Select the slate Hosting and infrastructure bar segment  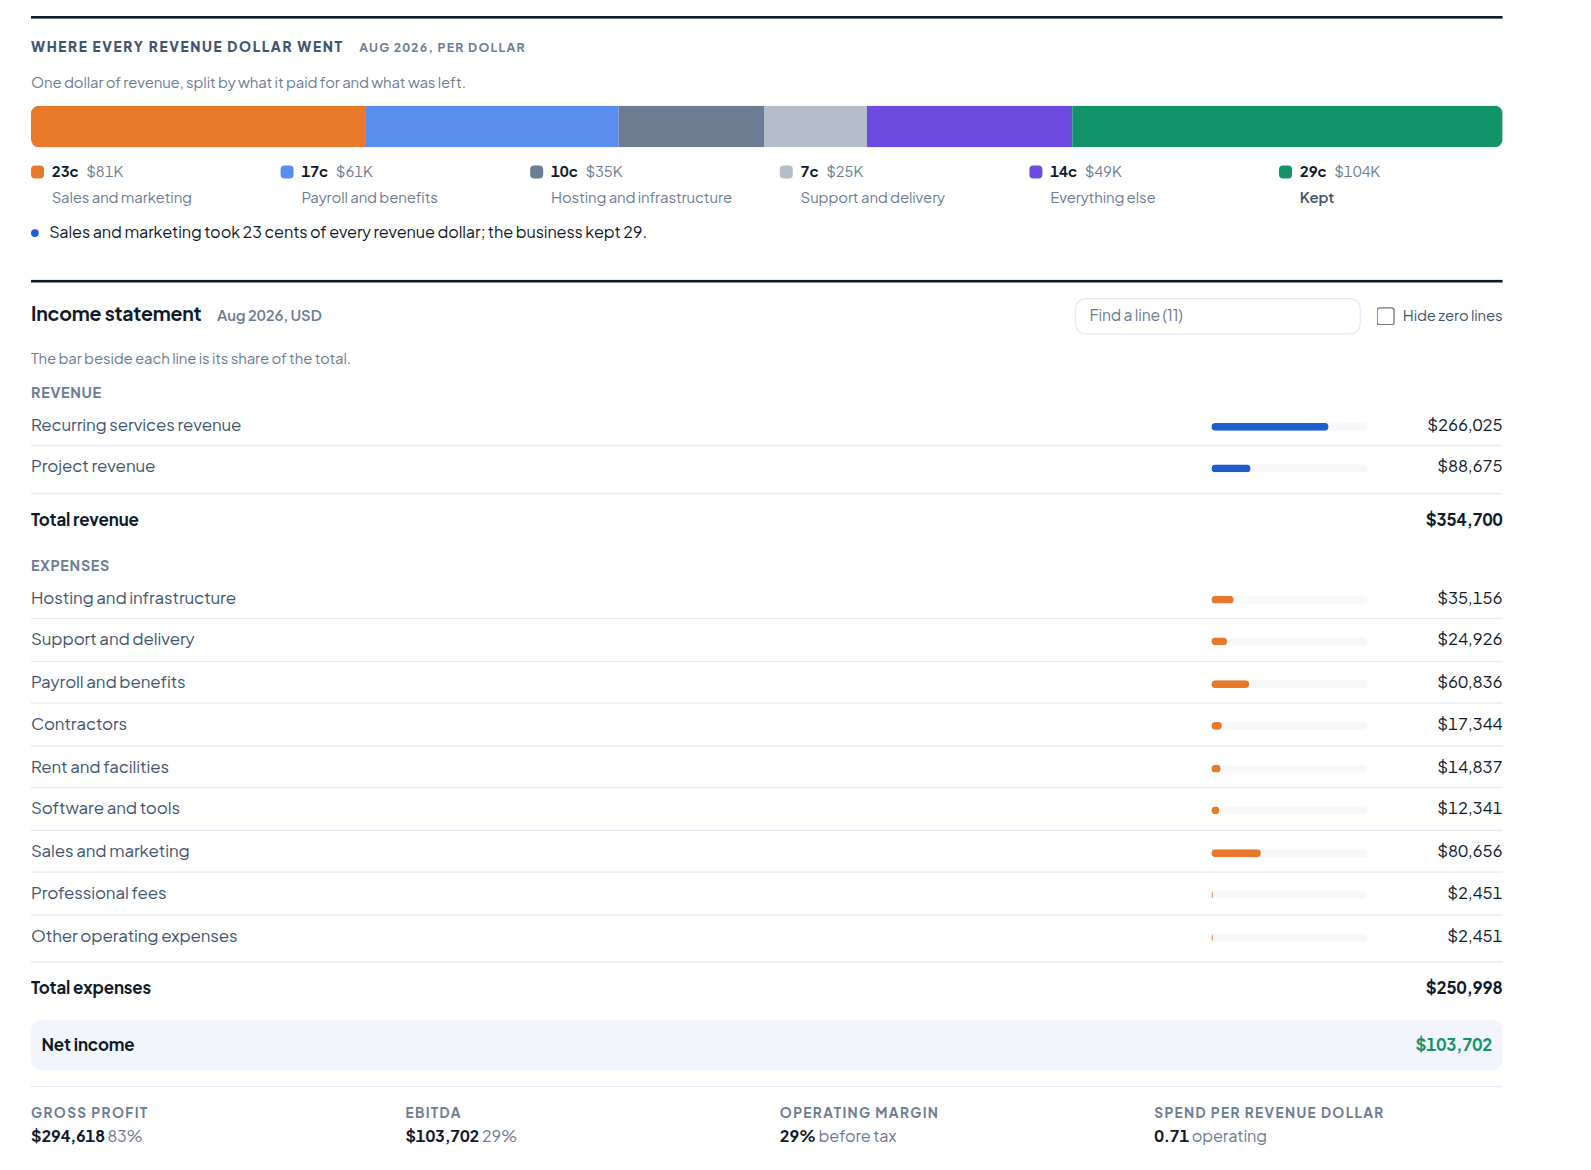[x=691, y=127]
